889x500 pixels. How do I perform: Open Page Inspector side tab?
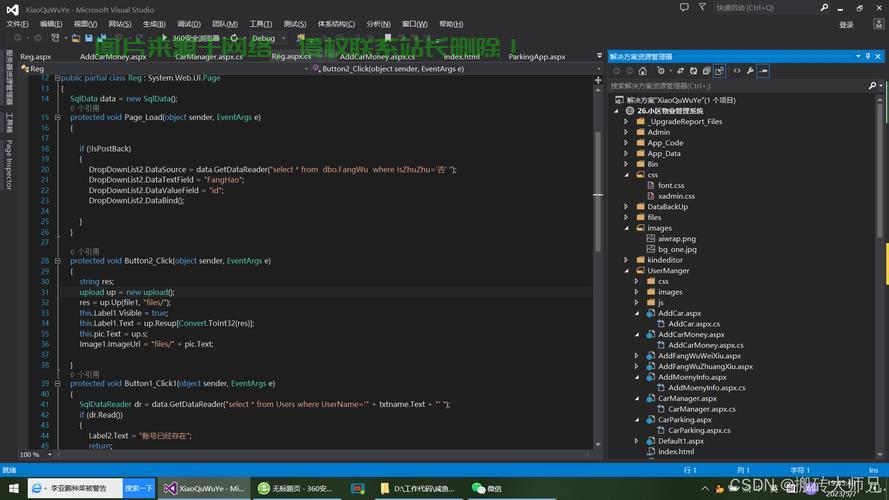(x=9, y=164)
